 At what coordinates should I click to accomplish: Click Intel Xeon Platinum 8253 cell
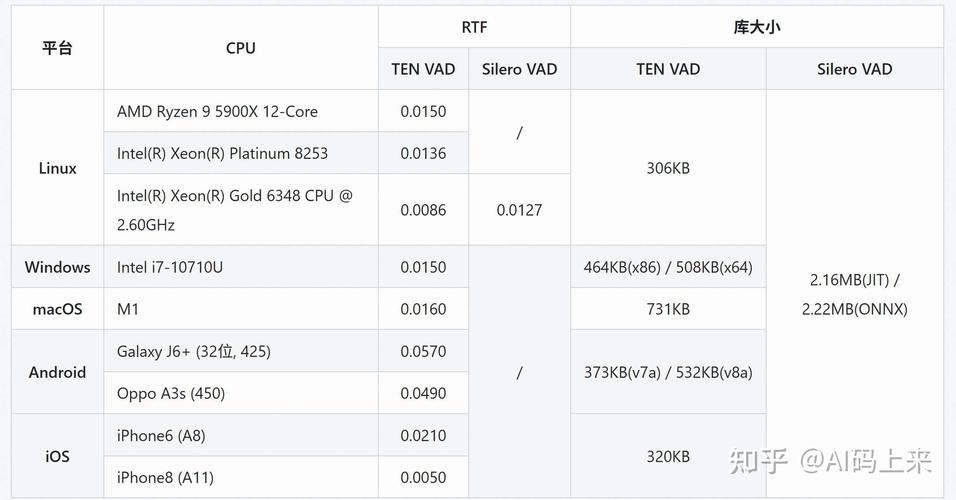pos(241,153)
